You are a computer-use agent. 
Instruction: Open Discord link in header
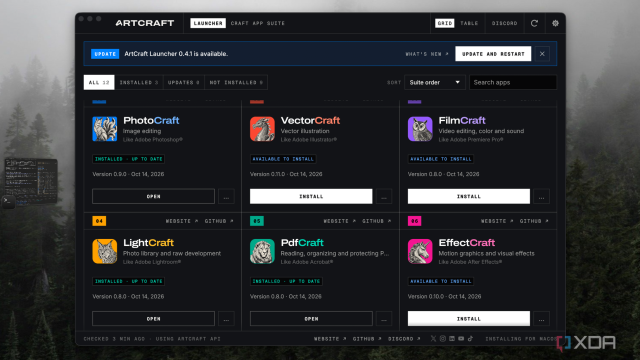(x=504, y=23)
